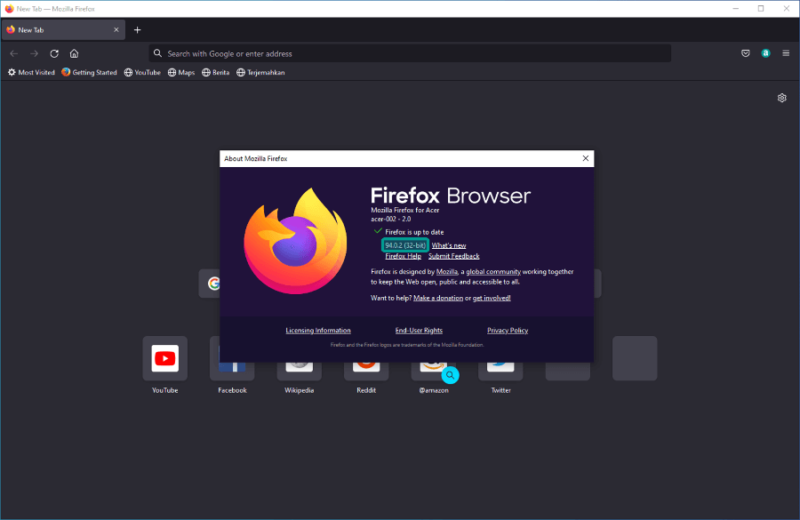Open the hamburger application menu
The image size is (800, 520).
point(786,53)
